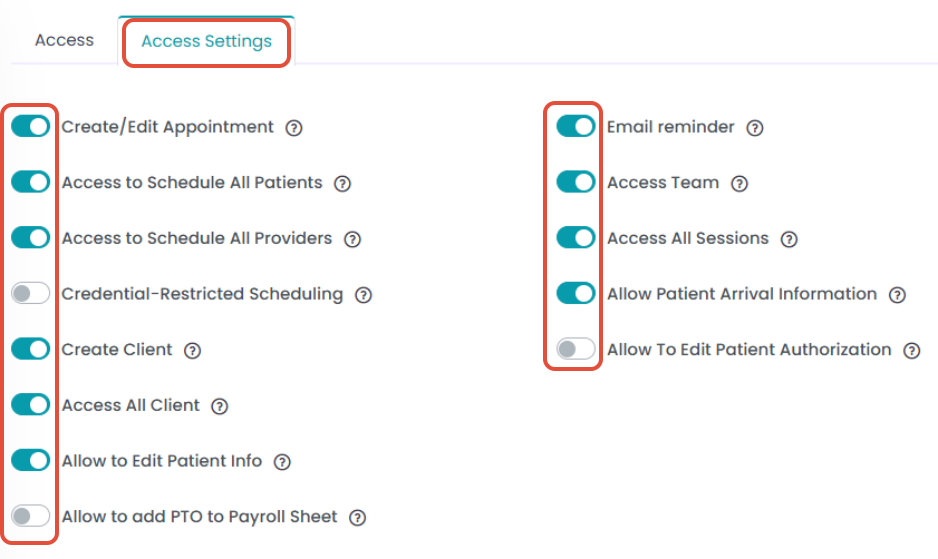Switch off the Access Team toggle
Image resolution: width=938 pixels, height=559 pixels.
(x=576, y=183)
